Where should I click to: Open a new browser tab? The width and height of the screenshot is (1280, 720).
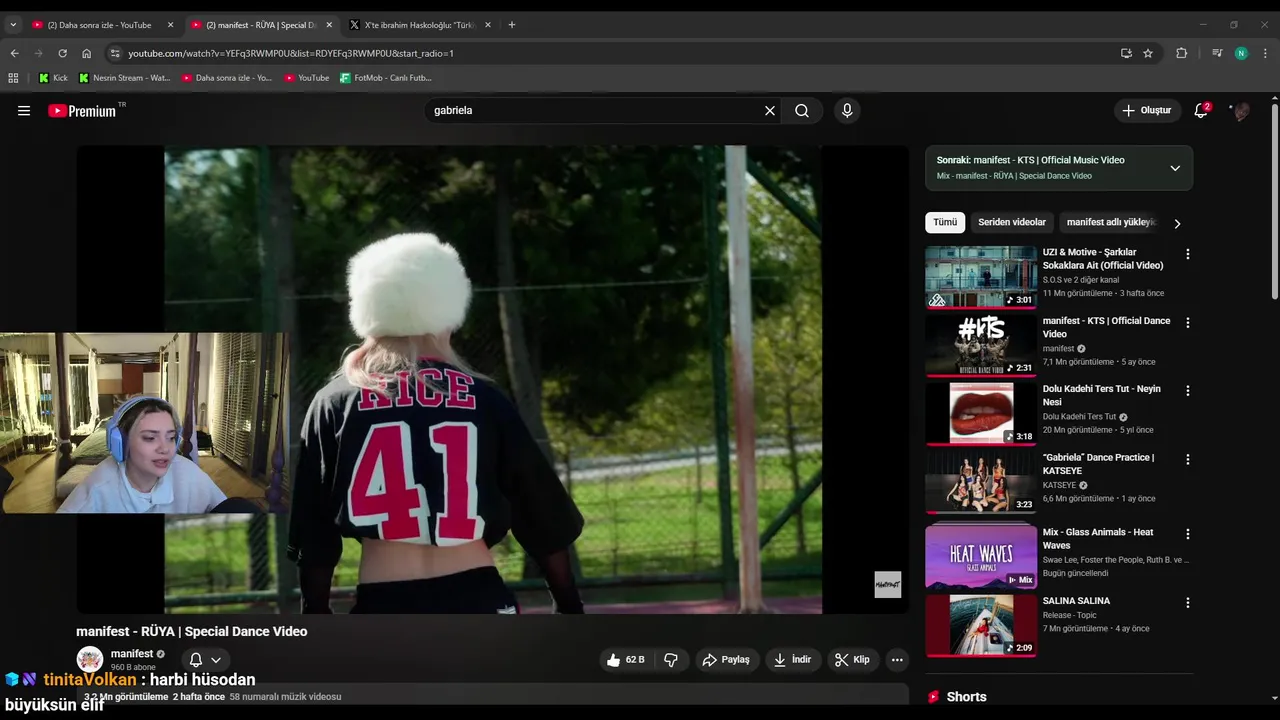tap(512, 25)
